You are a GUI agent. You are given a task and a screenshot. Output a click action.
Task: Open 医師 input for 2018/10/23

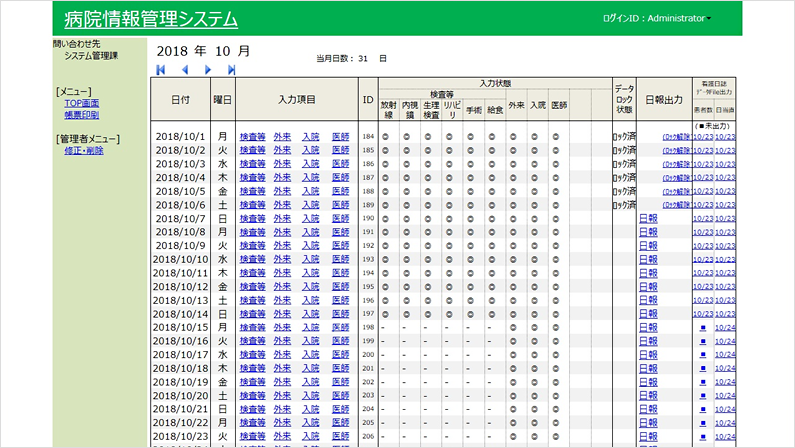coord(341,437)
